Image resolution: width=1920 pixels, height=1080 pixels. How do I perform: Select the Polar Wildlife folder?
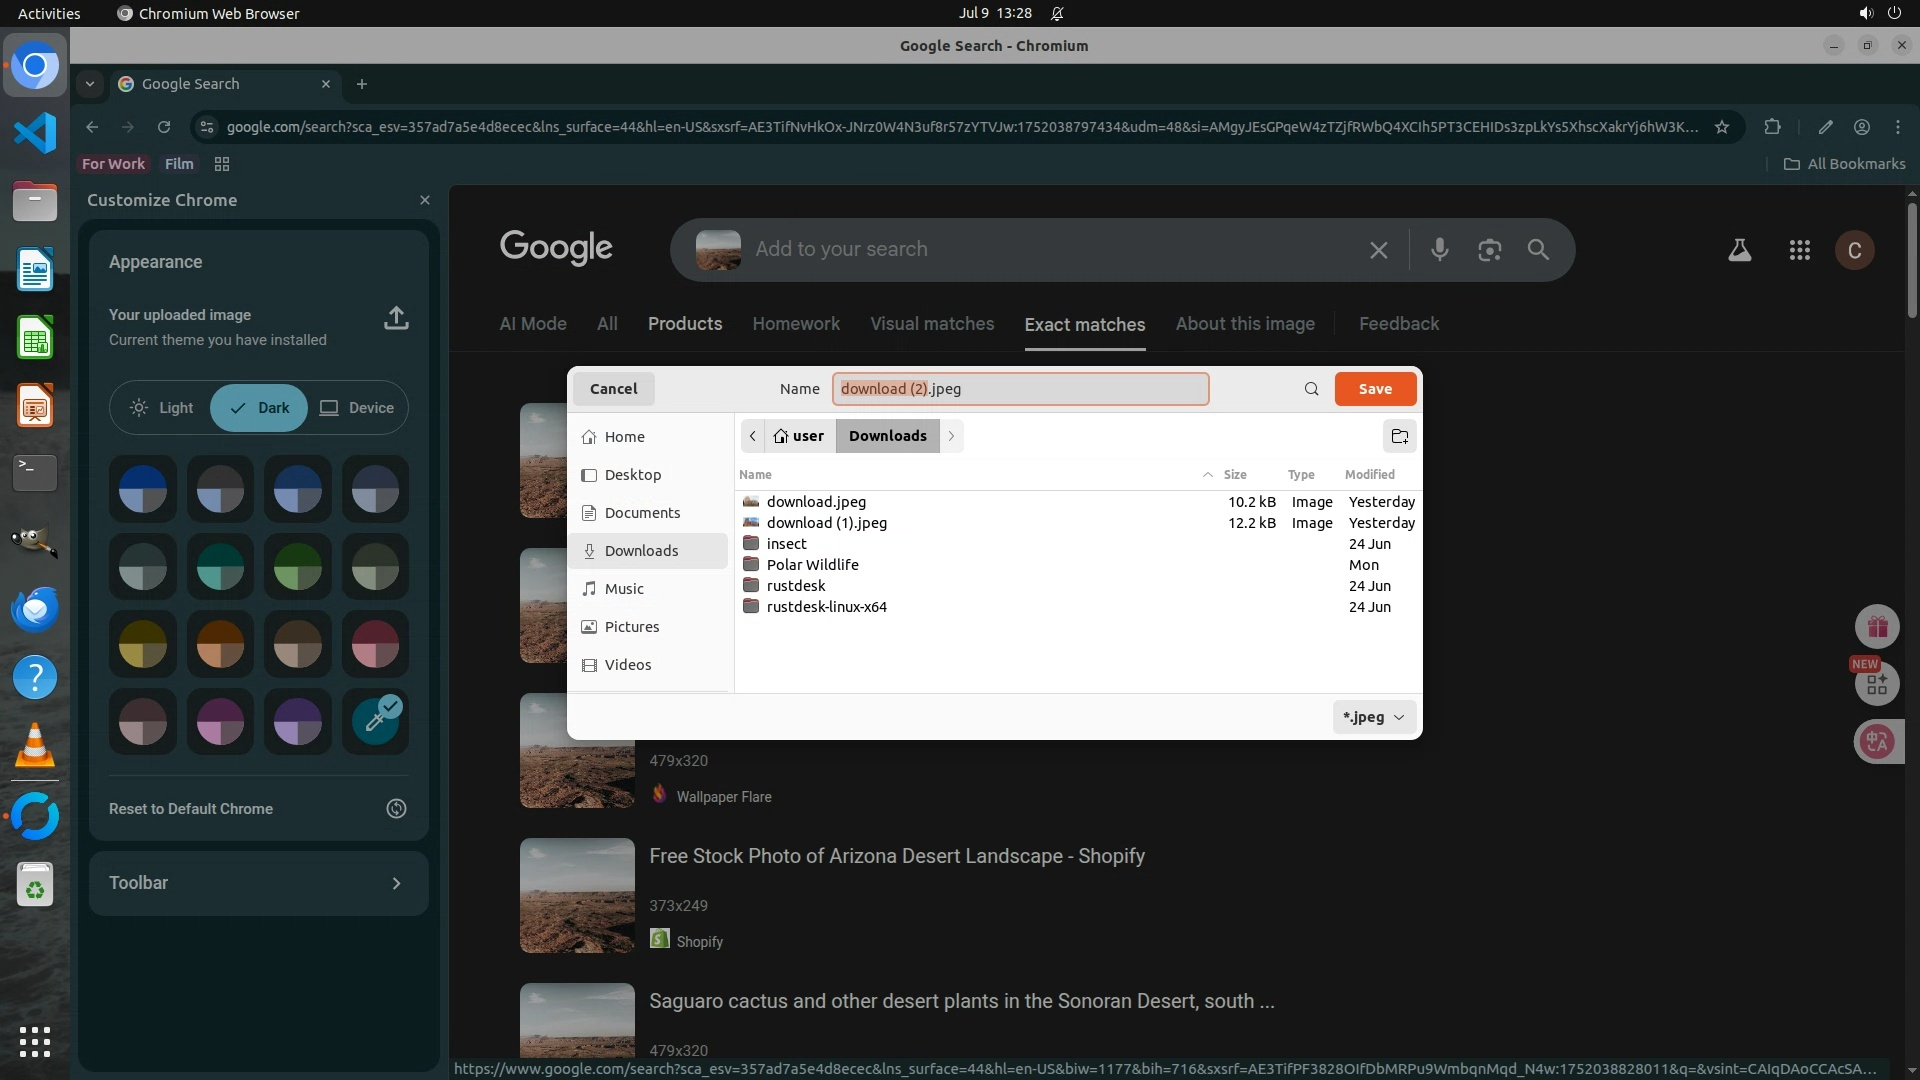coord(812,565)
